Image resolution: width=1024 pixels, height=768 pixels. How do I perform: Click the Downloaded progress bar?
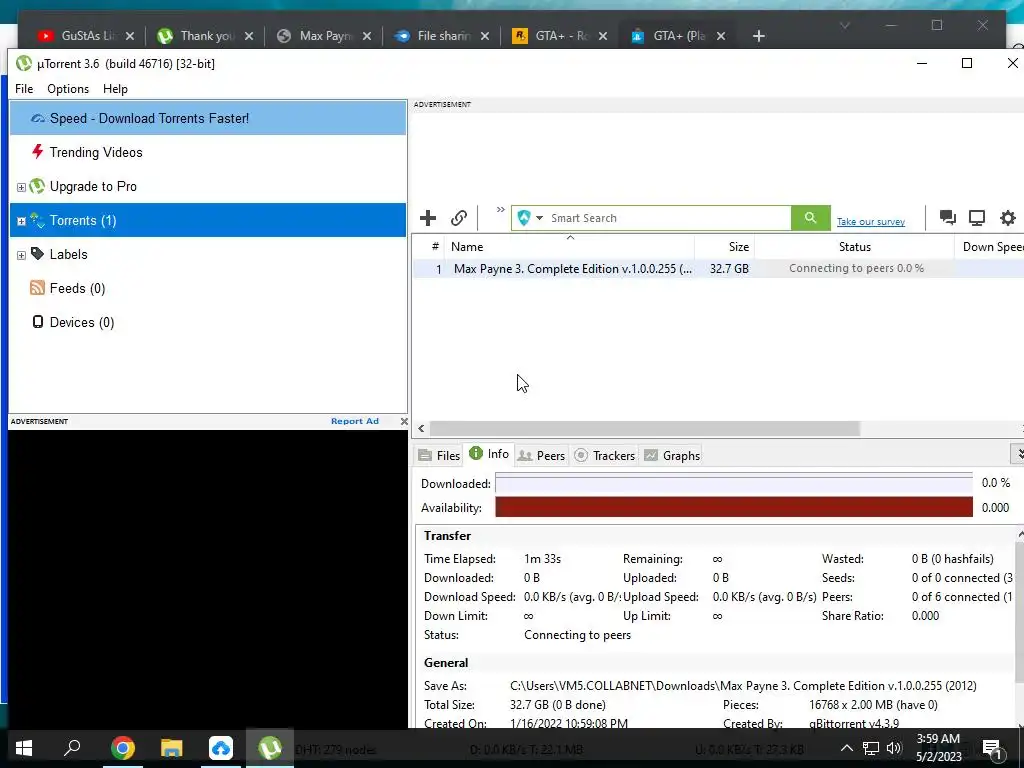[x=734, y=483]
